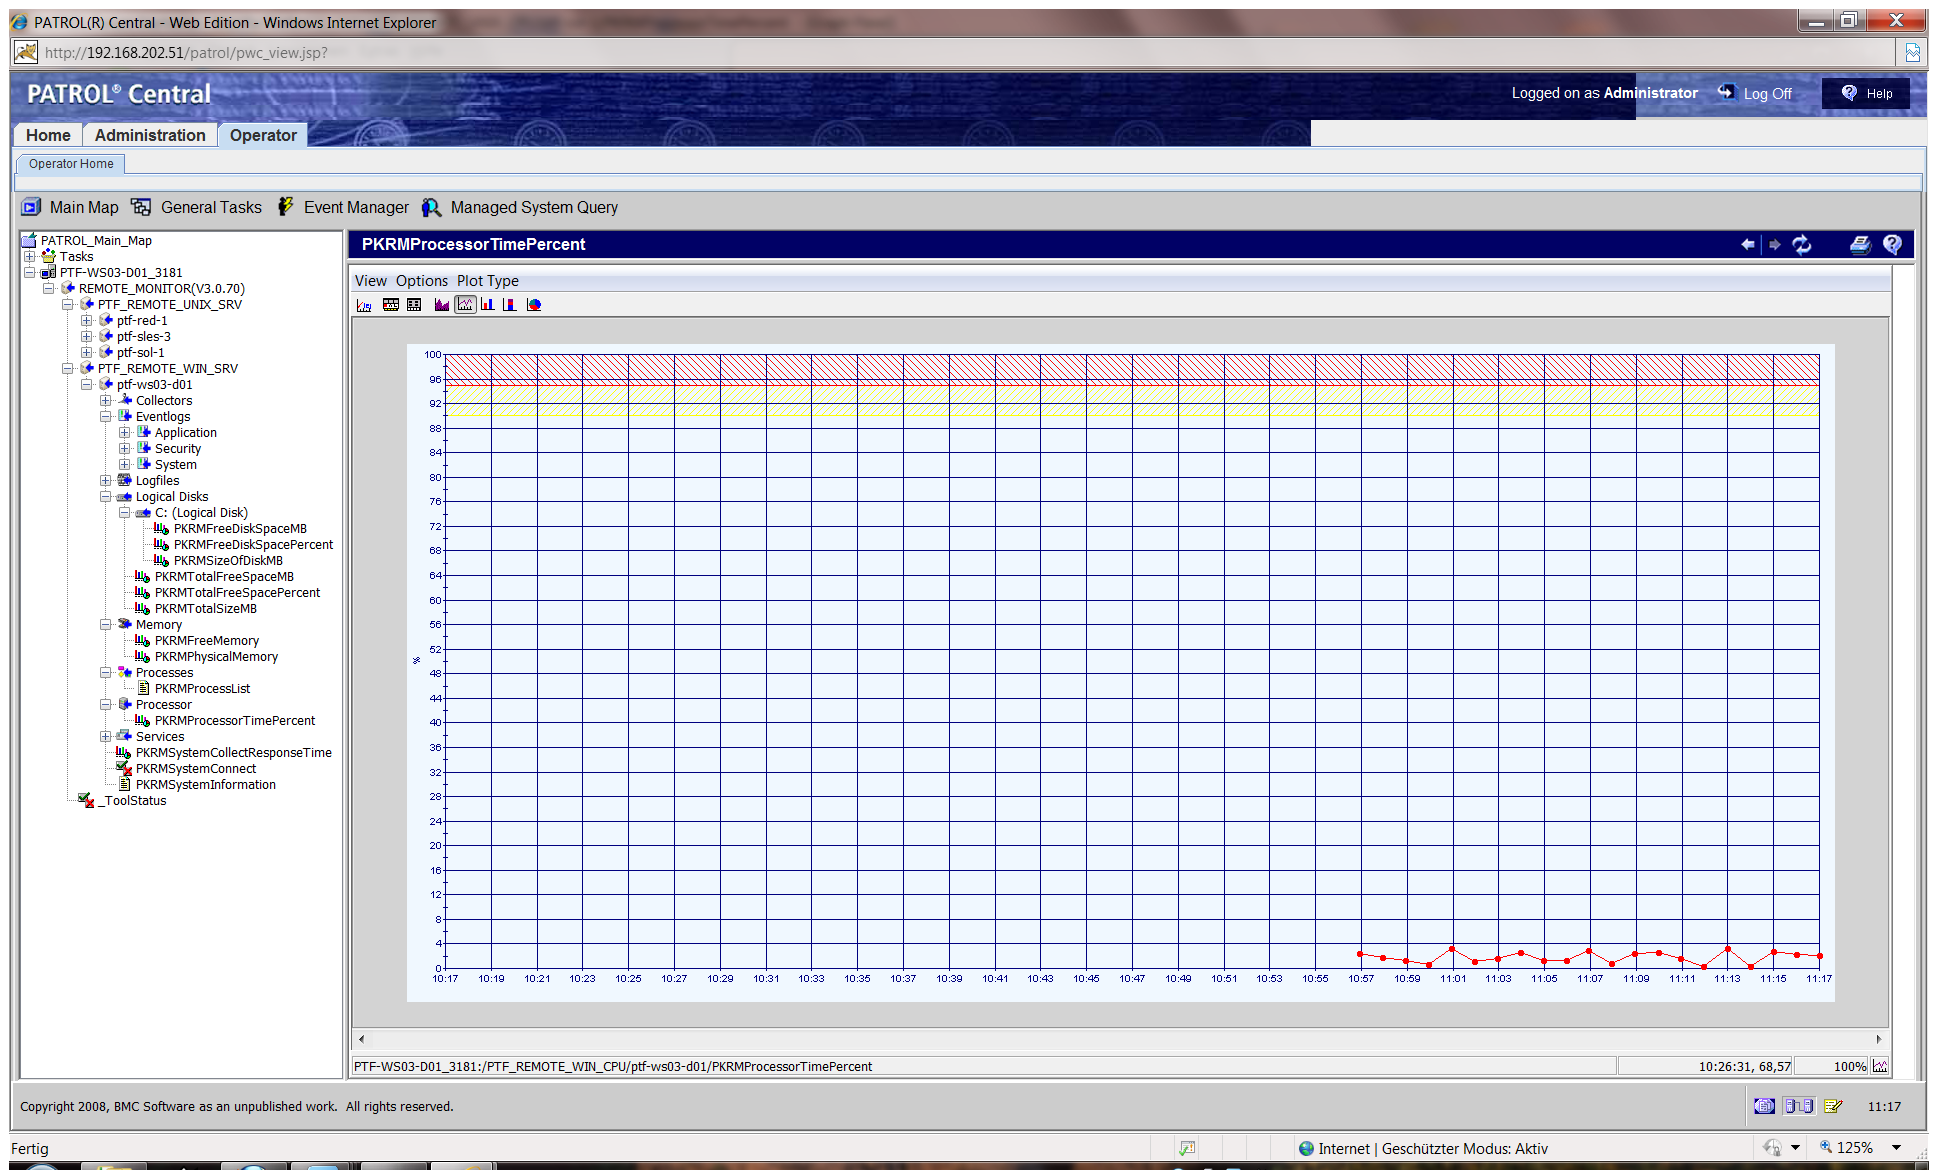
Task: Expand the ptf-sles-3 tree node
Action: tap(87, 337)
